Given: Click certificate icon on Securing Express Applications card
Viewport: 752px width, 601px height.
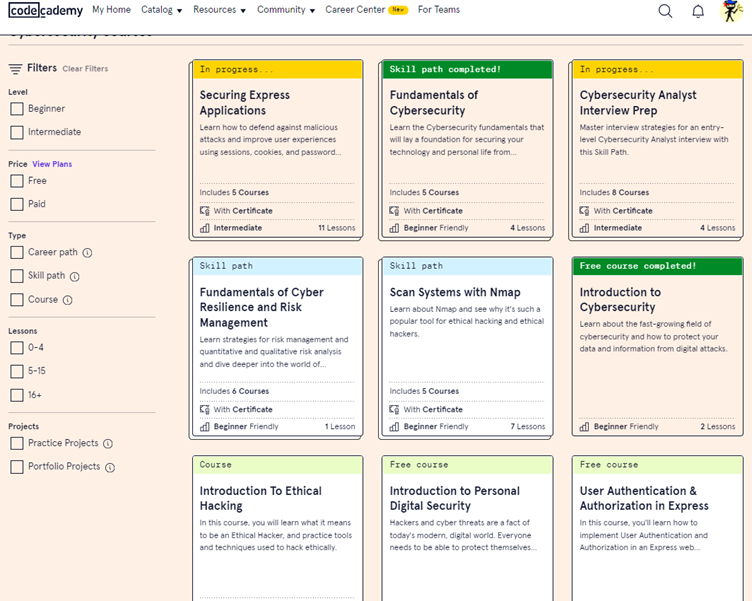Looking at the screenshot, I should [205, 211].
